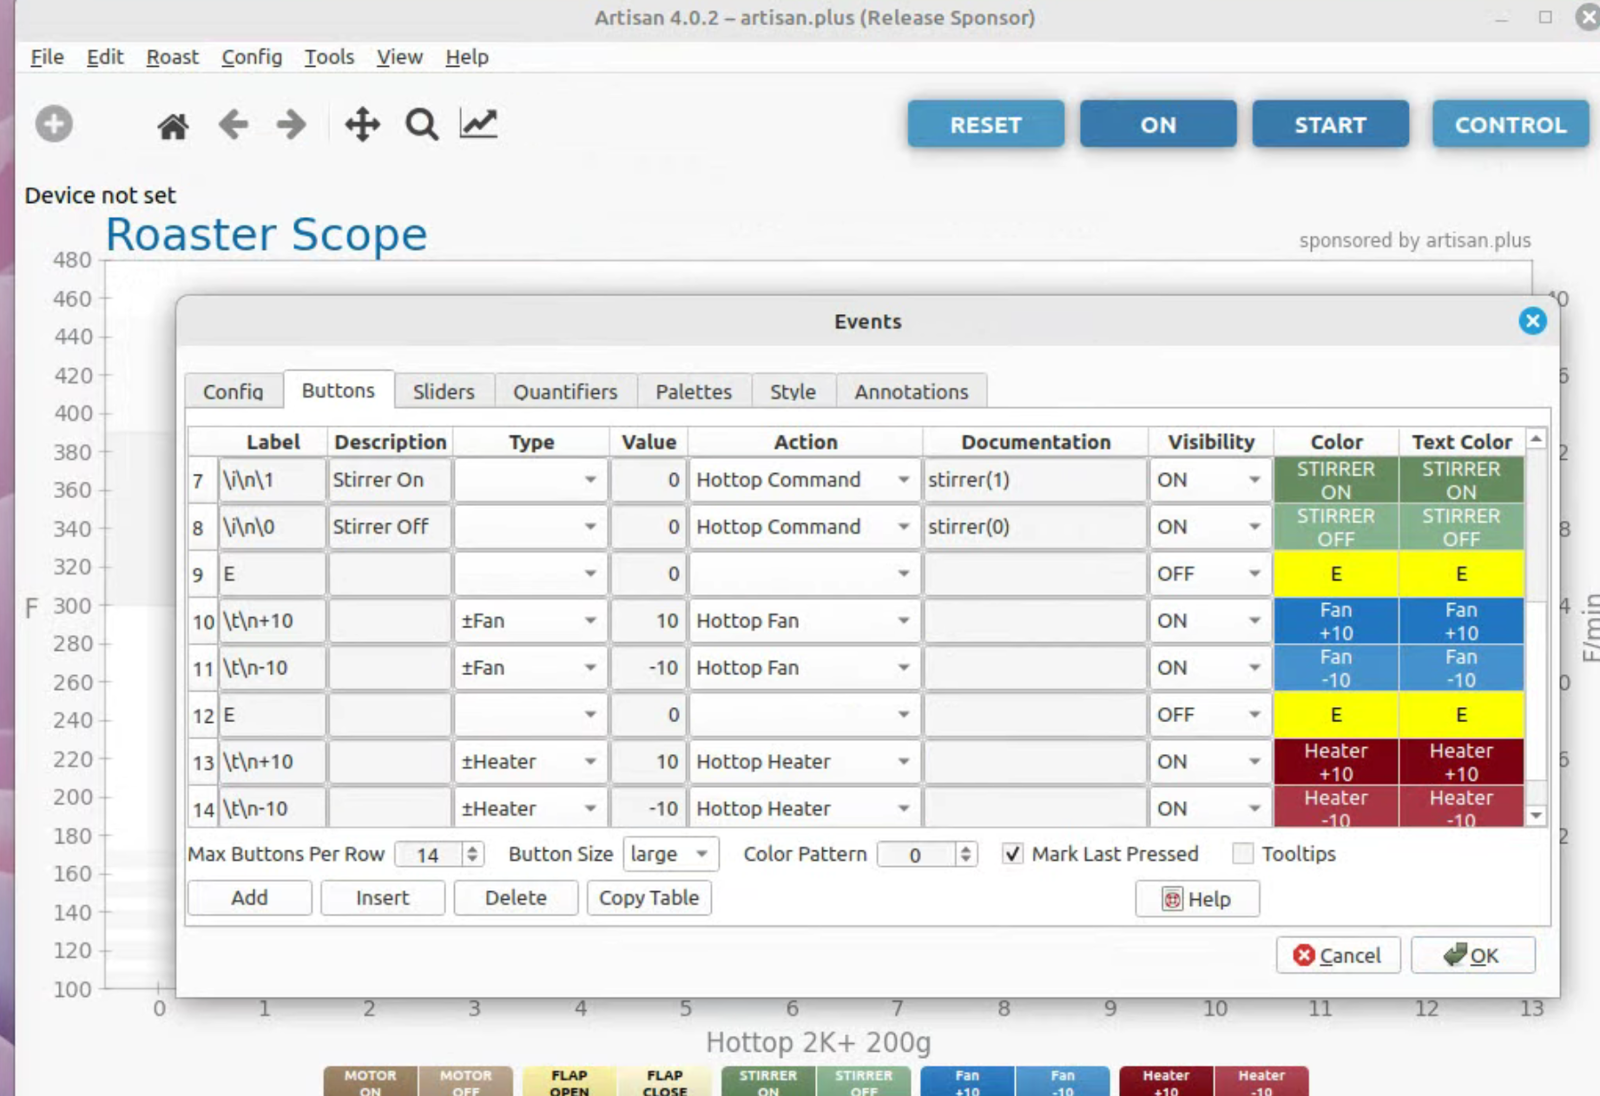Click the yellow E color swatch row 9
The height and width of the screenshot is (1096, 1600).
pos(1335,574)
